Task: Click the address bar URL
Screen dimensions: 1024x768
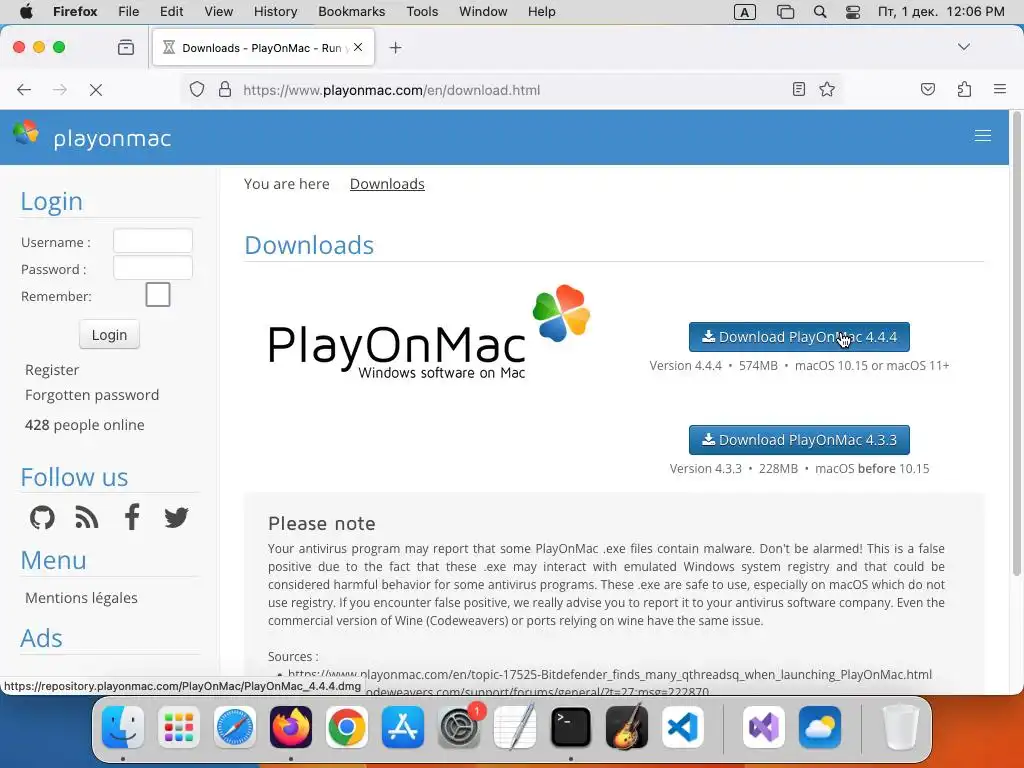Action: [392, 90]
